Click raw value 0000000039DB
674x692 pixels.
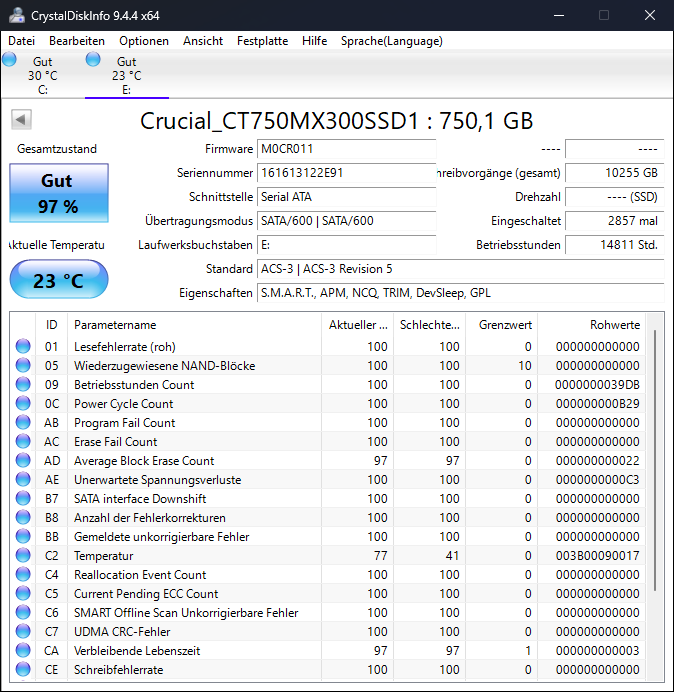[x=597, y=385]
